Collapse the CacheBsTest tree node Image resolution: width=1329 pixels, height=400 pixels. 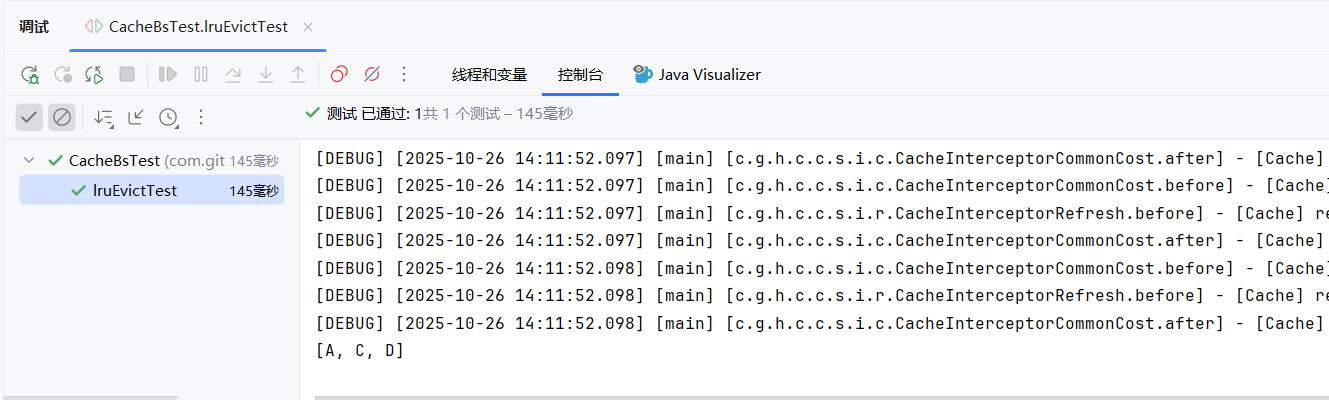(x=29, y=160)
